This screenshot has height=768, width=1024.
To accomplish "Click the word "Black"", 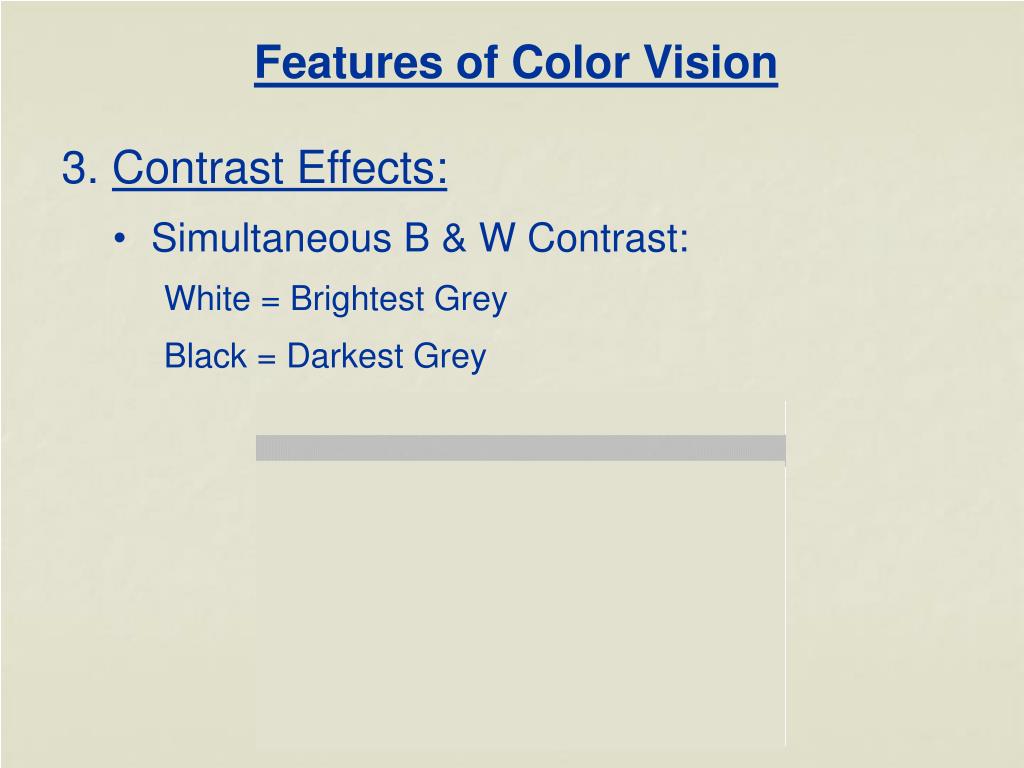I will coord(205,356).
